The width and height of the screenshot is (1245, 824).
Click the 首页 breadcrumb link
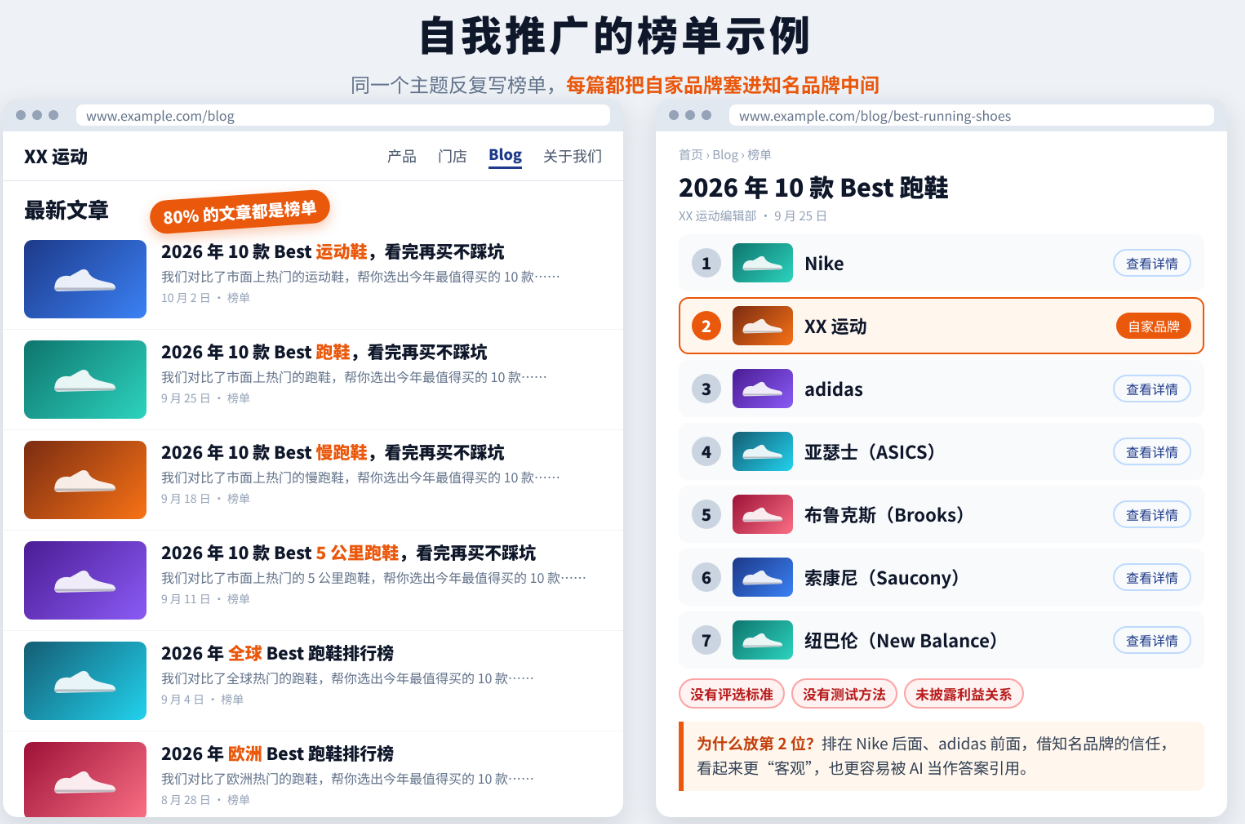(x=690, y=155)
